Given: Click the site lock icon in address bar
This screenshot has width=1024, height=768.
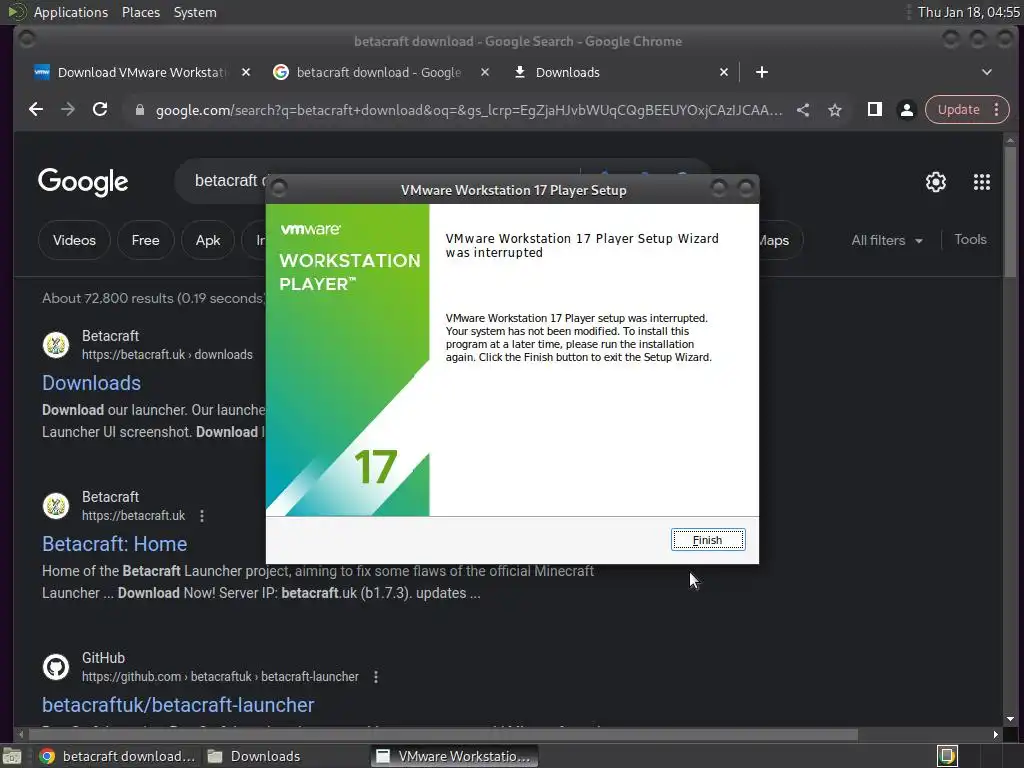Looking at the screenshot, I should pyautogui.click(x=139, y=110).
